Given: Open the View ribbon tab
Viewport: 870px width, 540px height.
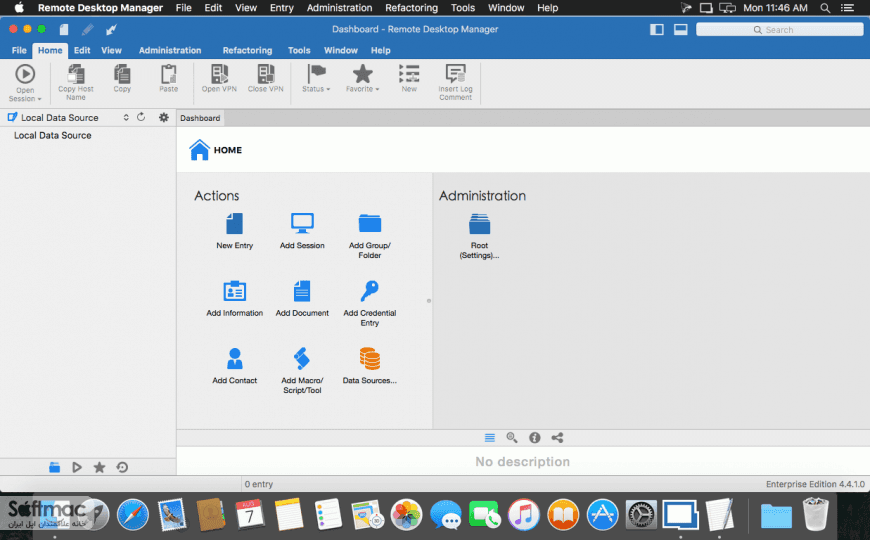Looking at the screenshot, I should [111, 51].
